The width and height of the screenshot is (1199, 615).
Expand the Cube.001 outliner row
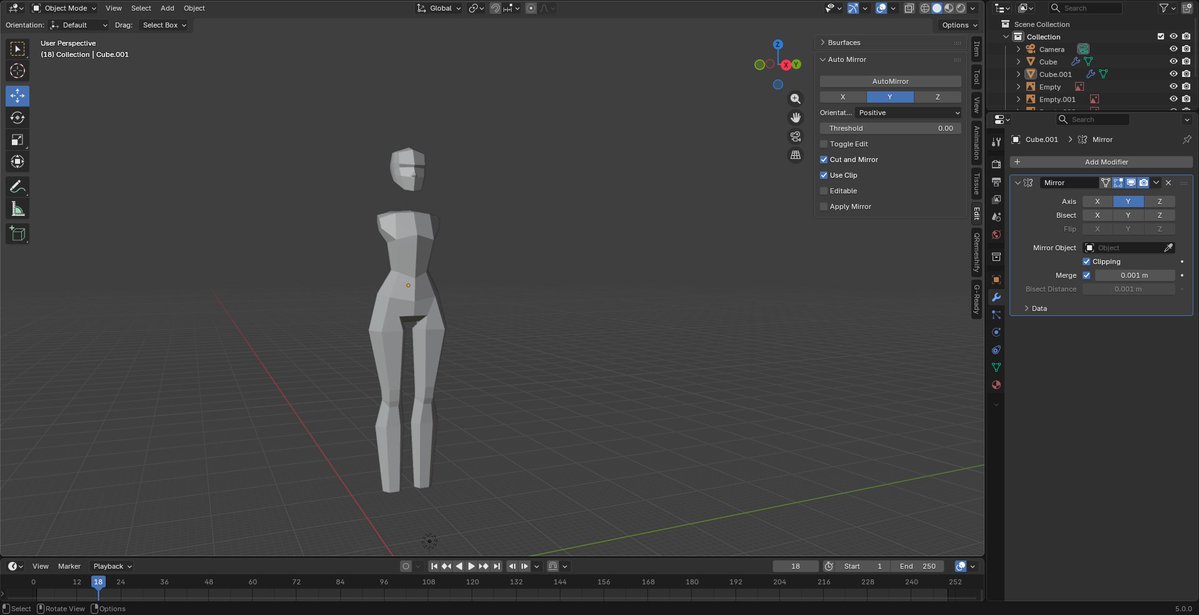pos(1019,74)
